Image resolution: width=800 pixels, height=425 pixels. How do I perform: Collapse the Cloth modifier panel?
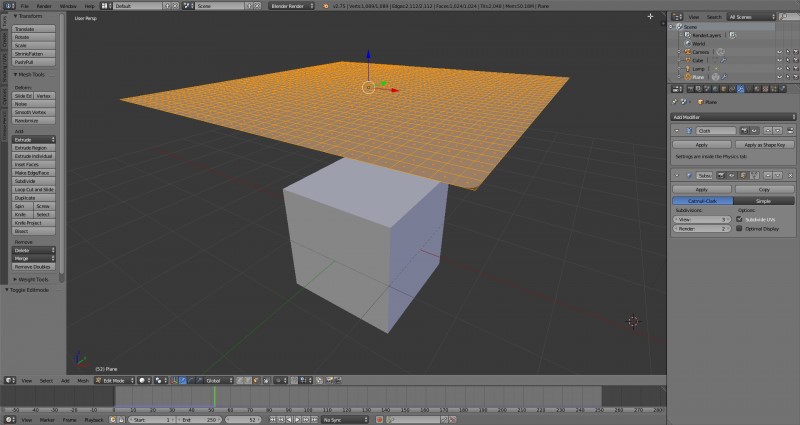coord(677,131)
